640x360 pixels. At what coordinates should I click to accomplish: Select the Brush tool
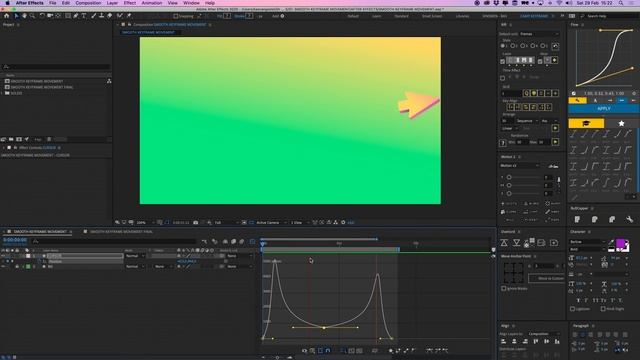(93, 16)
